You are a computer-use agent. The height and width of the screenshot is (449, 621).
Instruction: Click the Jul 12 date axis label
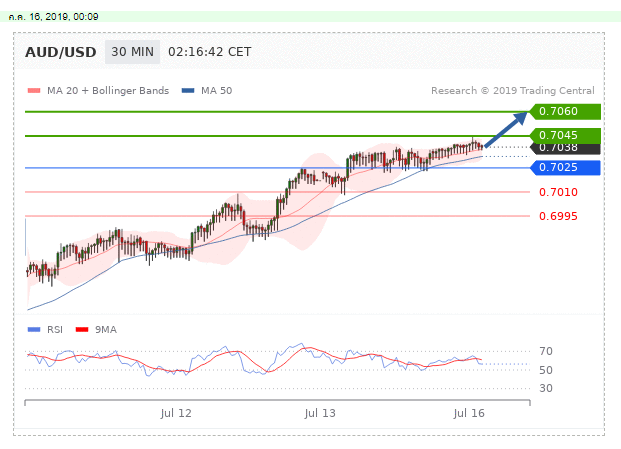pos(176,413)
